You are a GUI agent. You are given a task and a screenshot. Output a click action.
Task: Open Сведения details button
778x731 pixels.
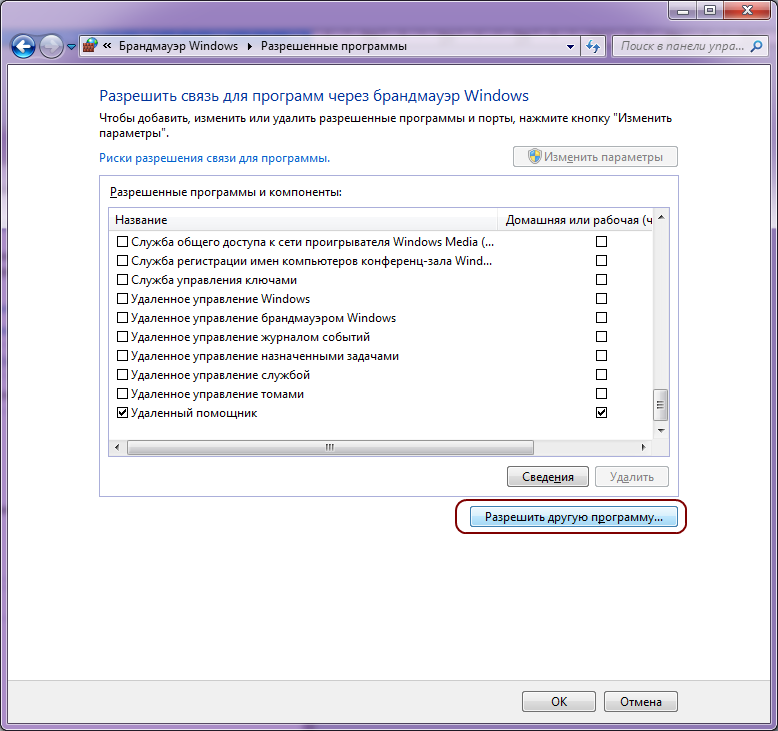point(548,476)
